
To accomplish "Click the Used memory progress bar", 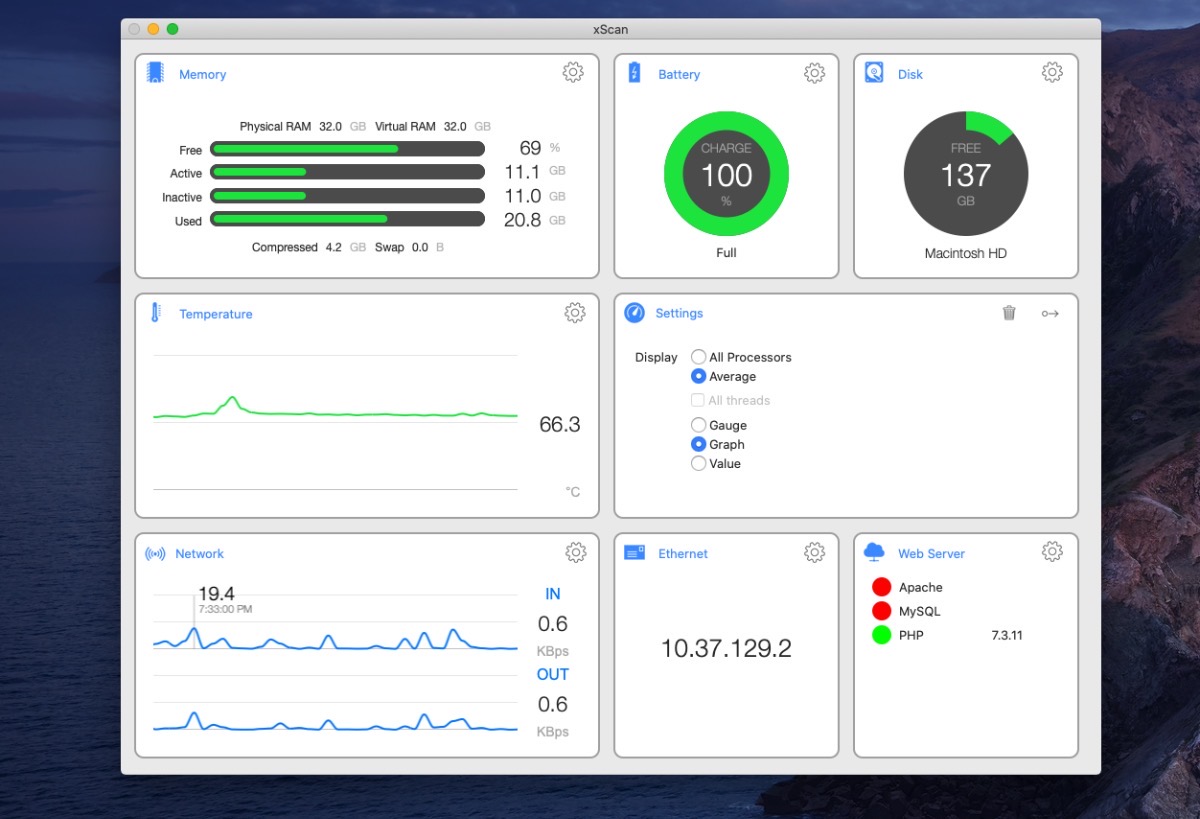I will tap(348, 219).
